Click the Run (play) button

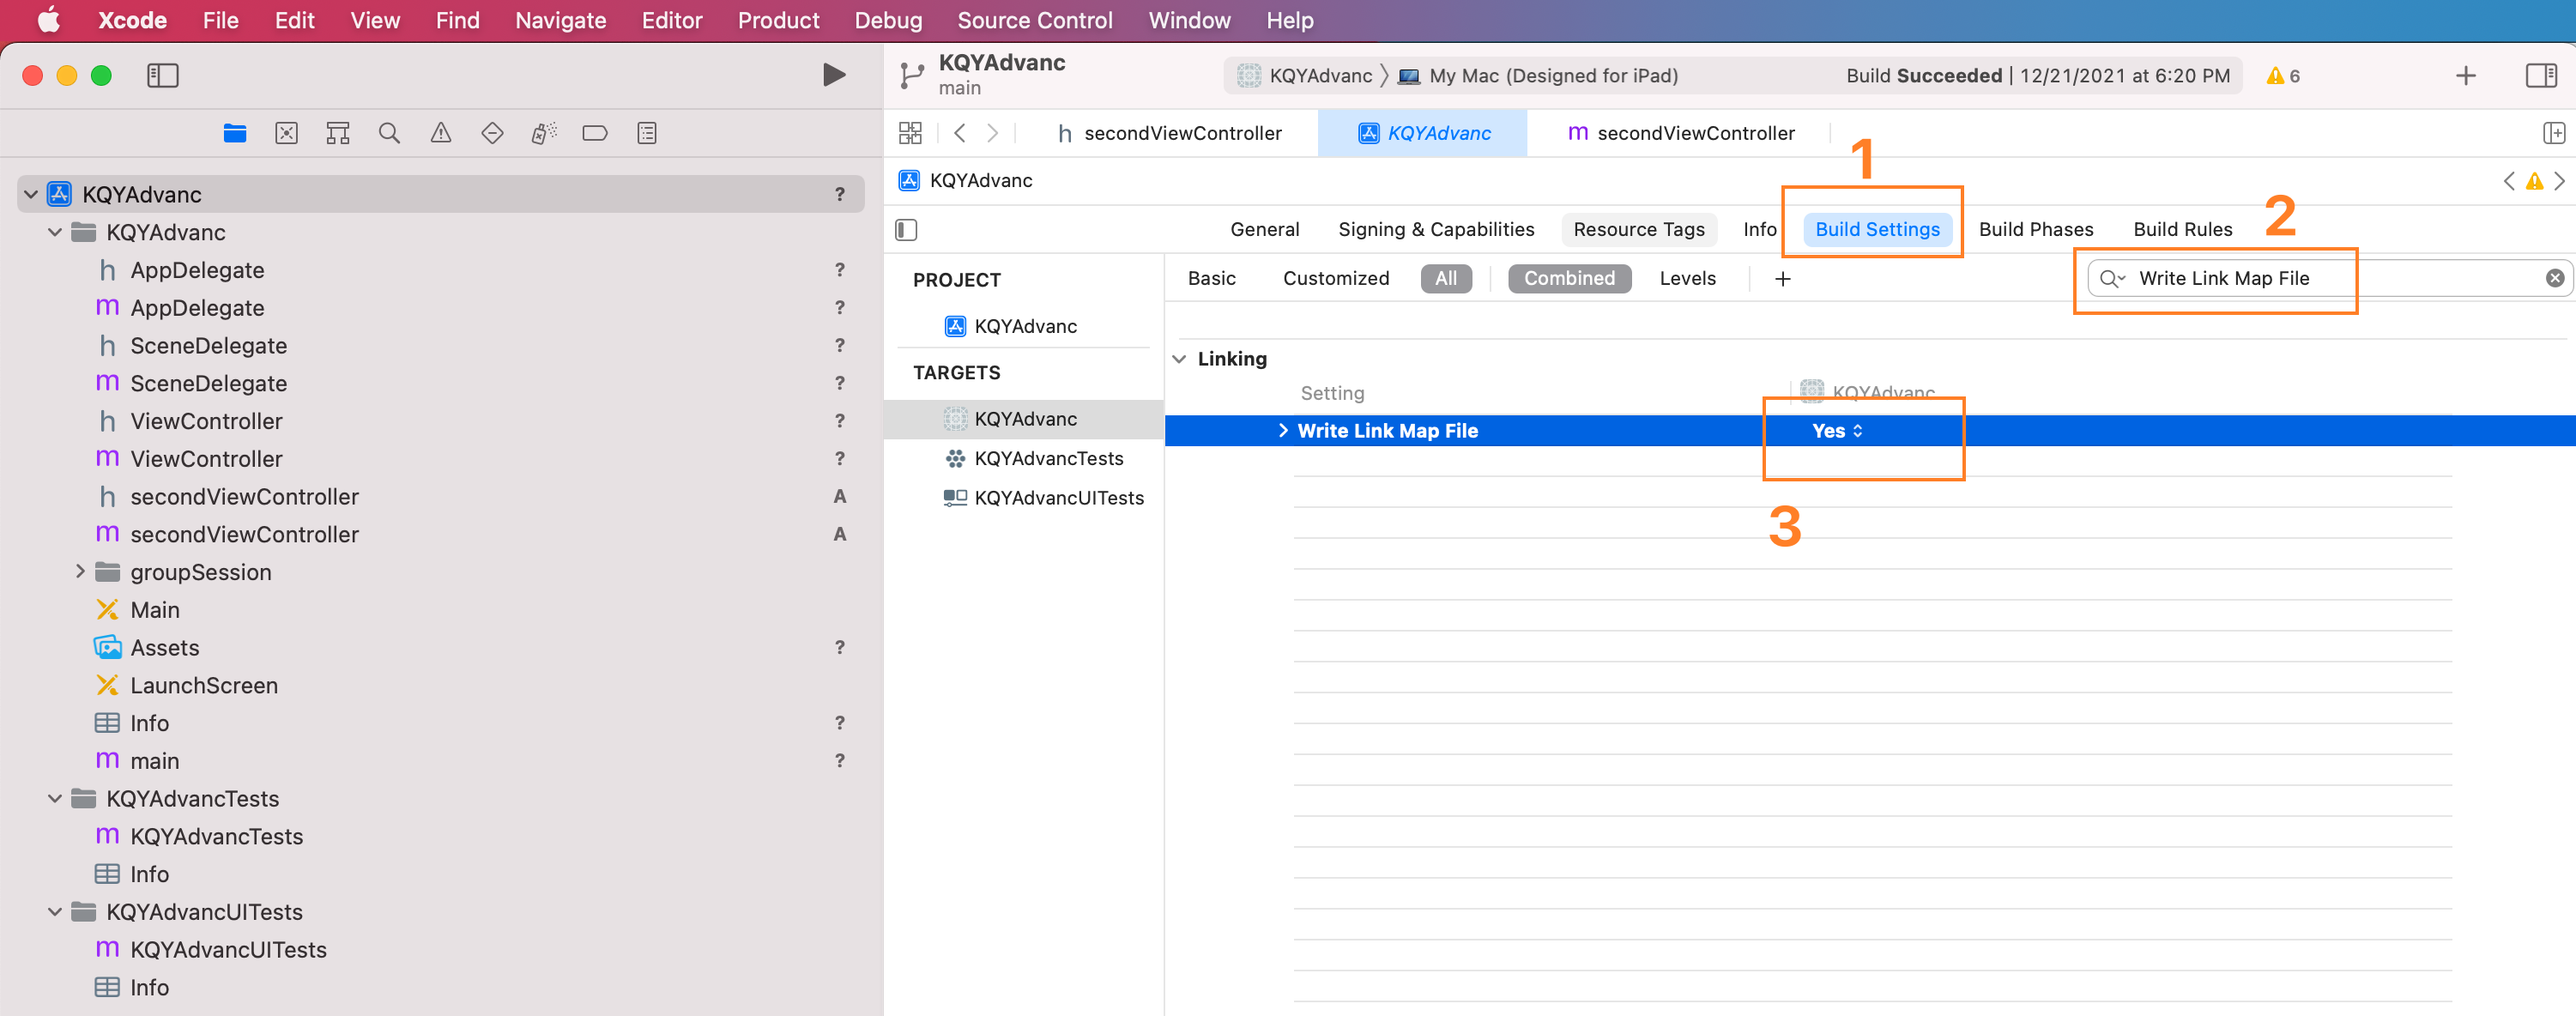833,75
